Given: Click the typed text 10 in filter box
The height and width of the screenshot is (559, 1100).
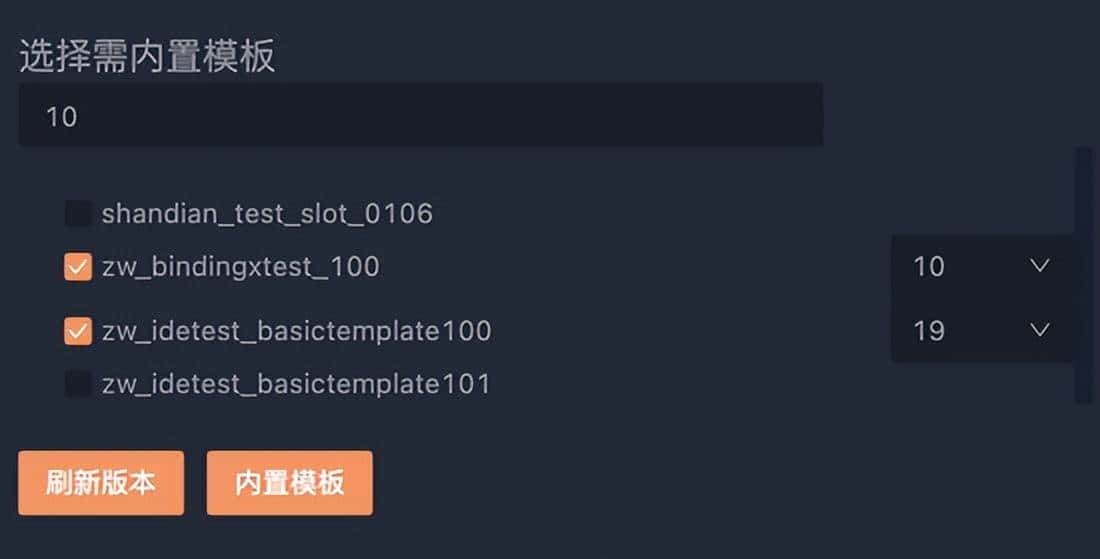Looking at the screenshot, I should coord(61,116).
